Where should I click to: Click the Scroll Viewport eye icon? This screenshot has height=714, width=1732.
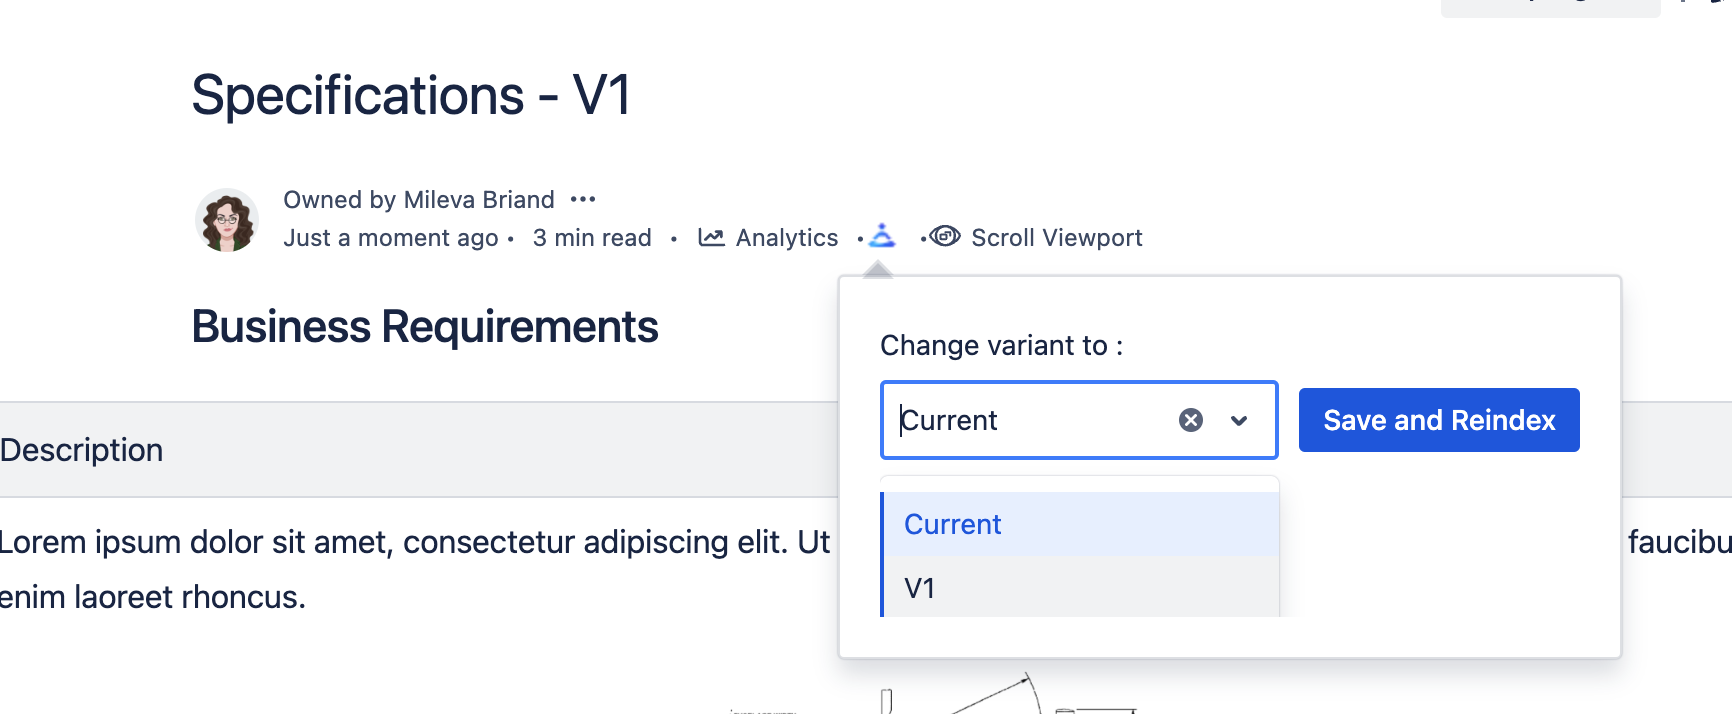tap(944, 236)
